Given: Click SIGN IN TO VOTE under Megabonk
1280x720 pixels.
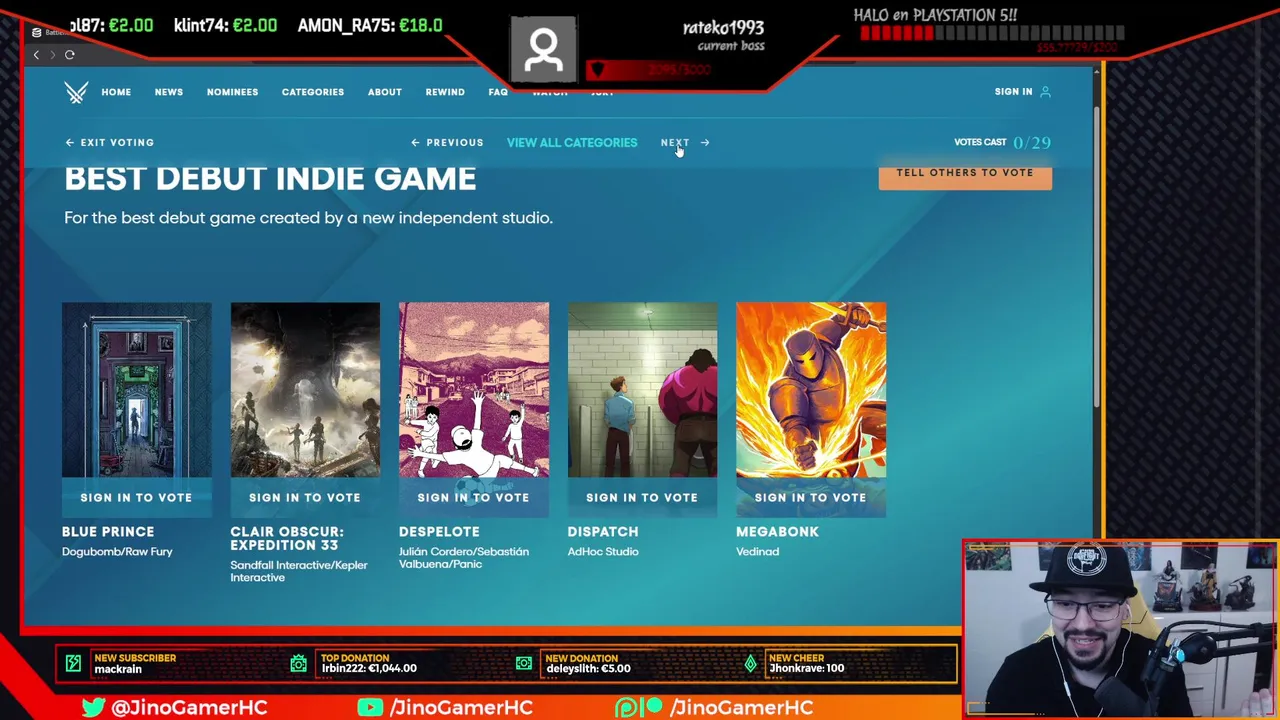Looking at the screenshot, I should pyautogui.click(x=811, y=497).
